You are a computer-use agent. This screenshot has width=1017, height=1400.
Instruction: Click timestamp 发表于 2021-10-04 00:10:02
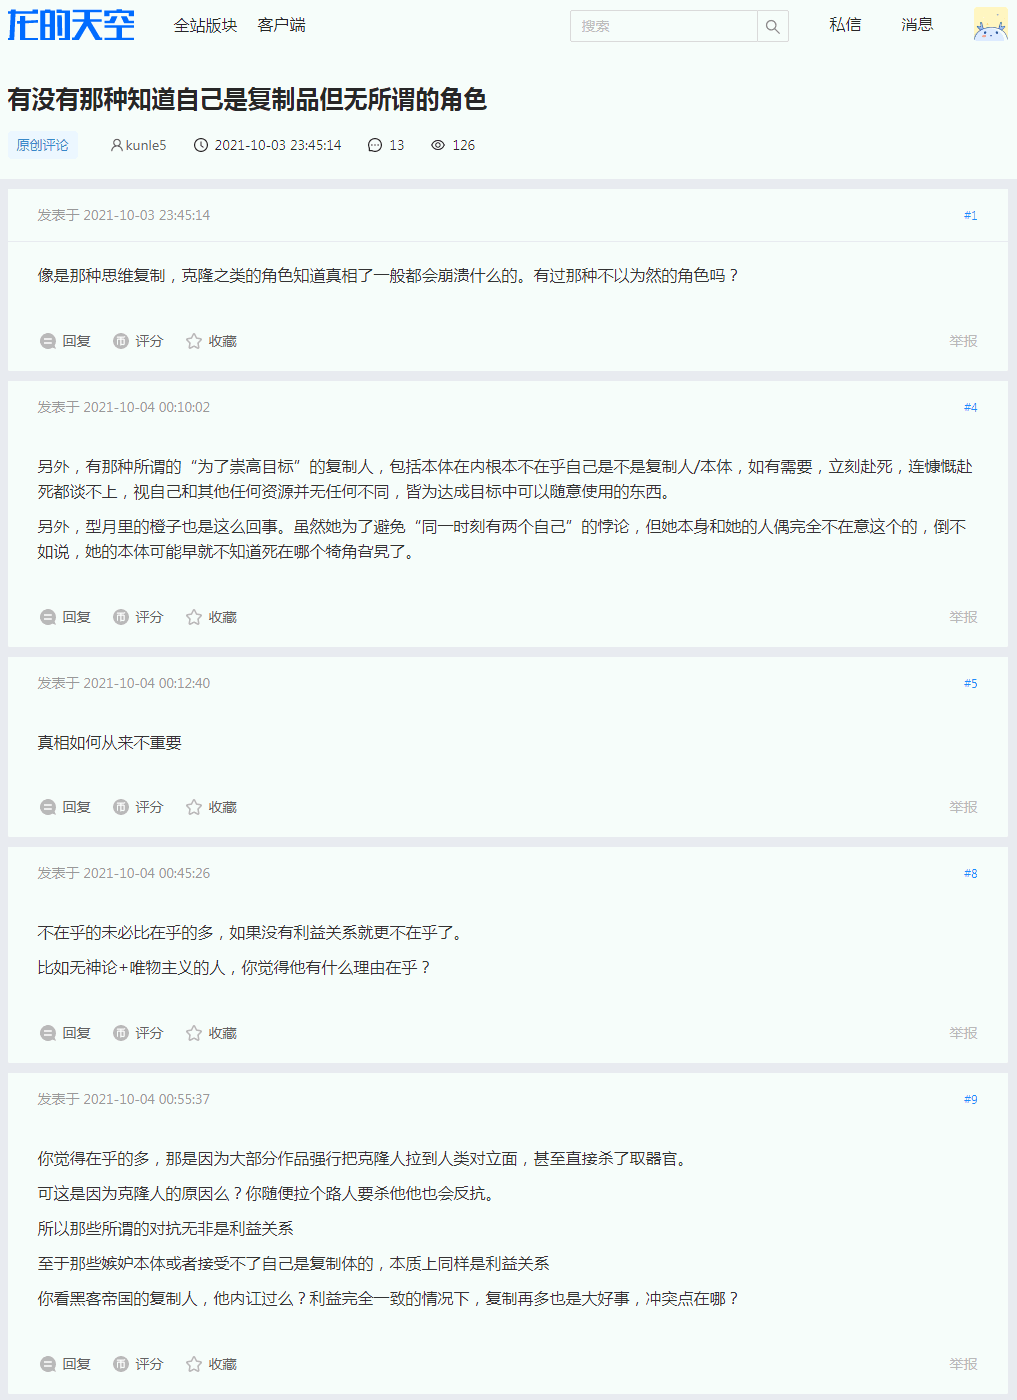[124, 407]
